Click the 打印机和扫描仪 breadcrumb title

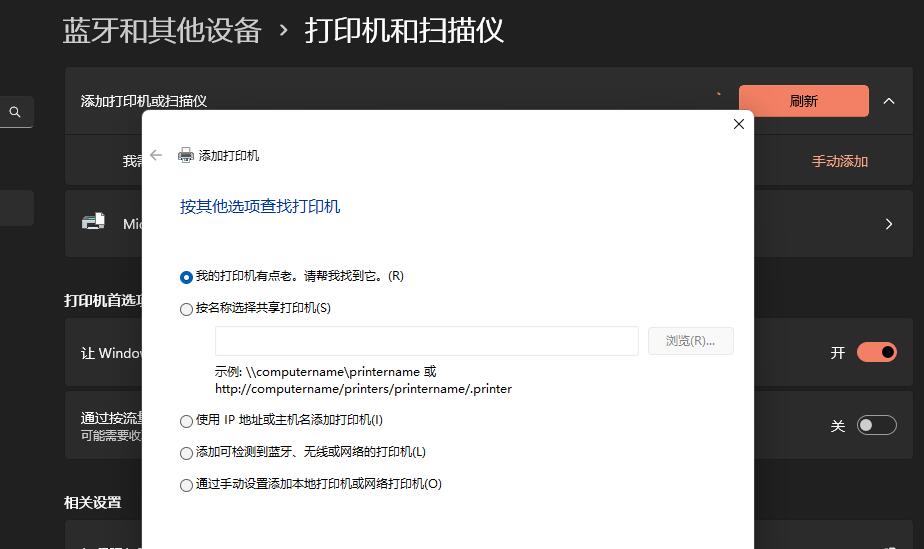404,30
